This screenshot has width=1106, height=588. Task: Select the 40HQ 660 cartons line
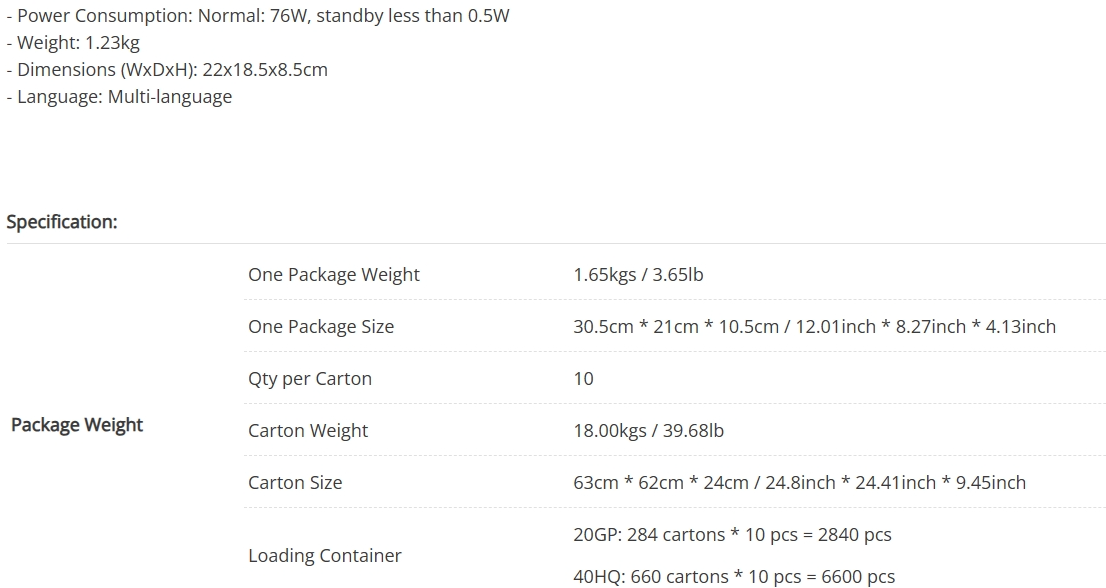click(734, 576)
